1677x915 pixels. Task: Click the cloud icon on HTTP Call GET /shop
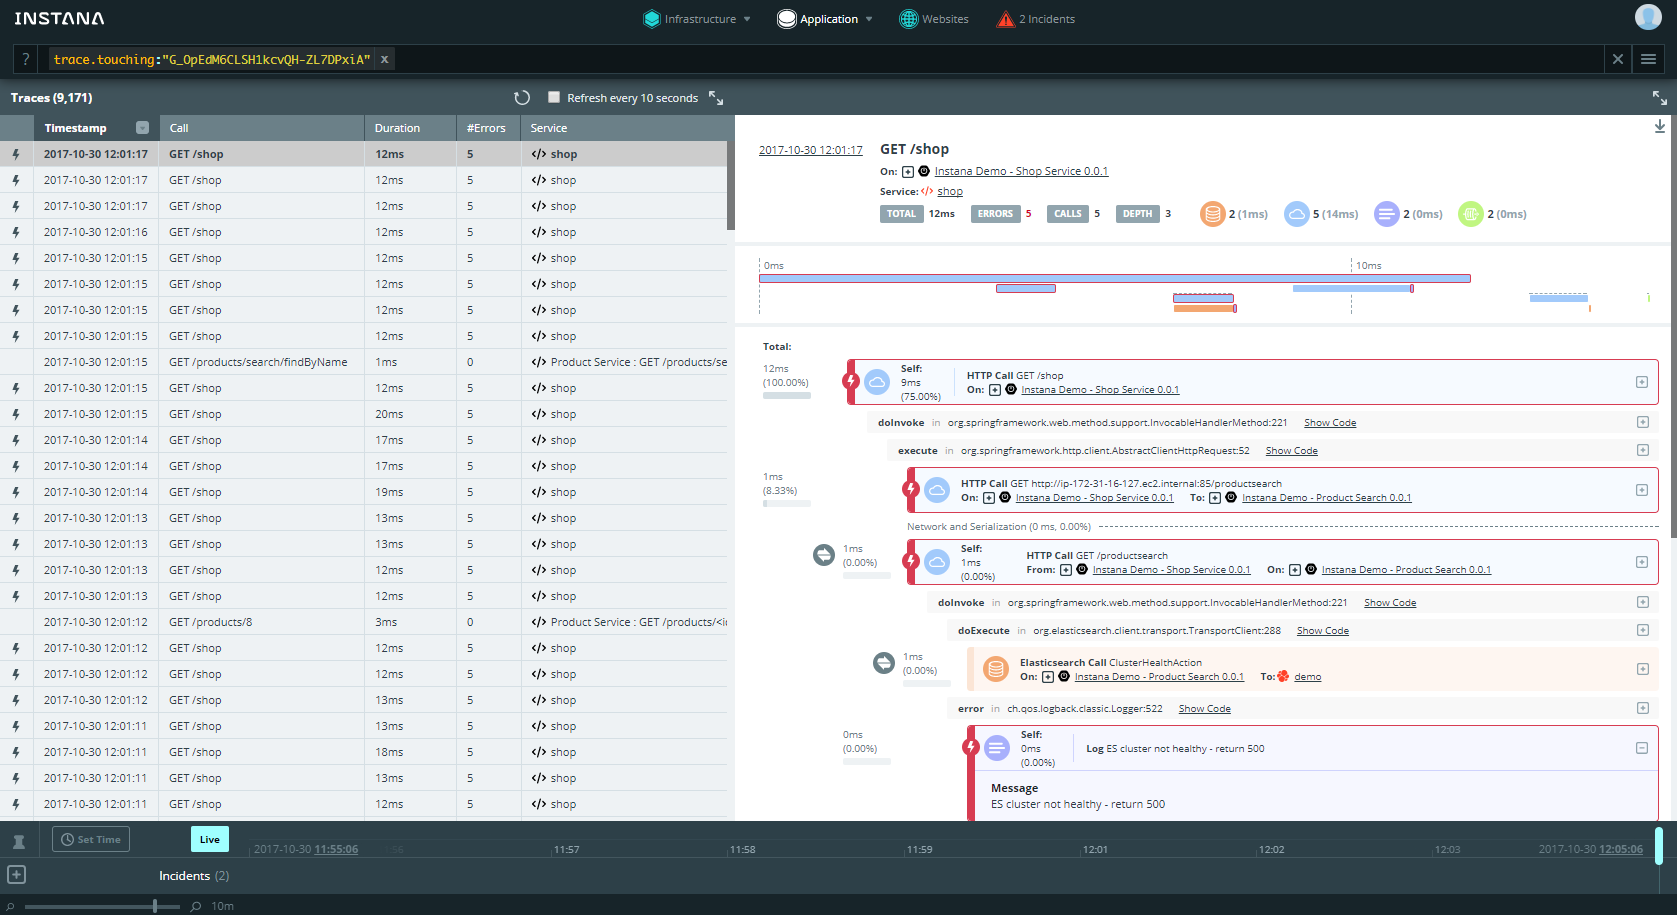point(877,382)
